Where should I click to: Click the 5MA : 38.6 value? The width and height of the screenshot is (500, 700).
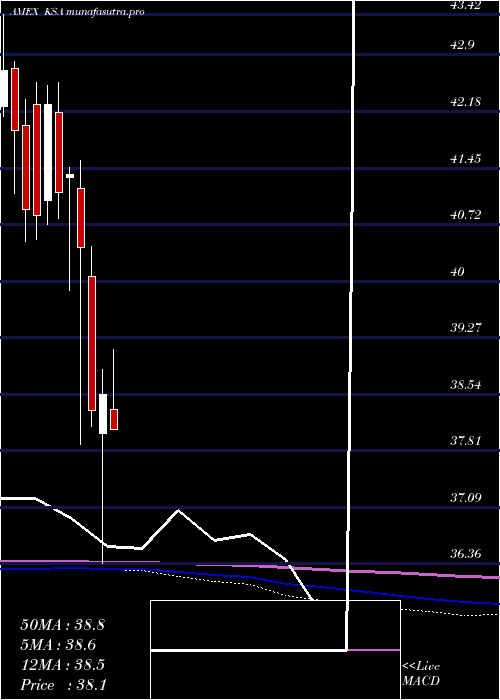(x=58, y=644)
